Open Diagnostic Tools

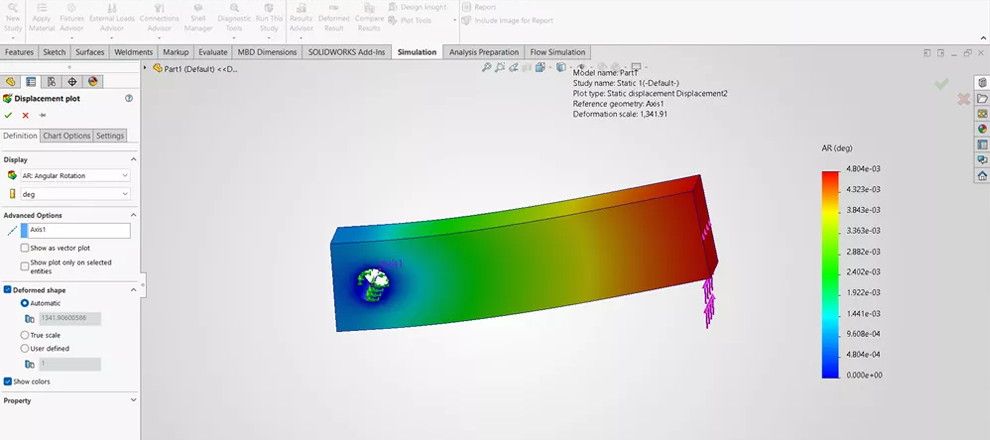[x=234, y=18]
